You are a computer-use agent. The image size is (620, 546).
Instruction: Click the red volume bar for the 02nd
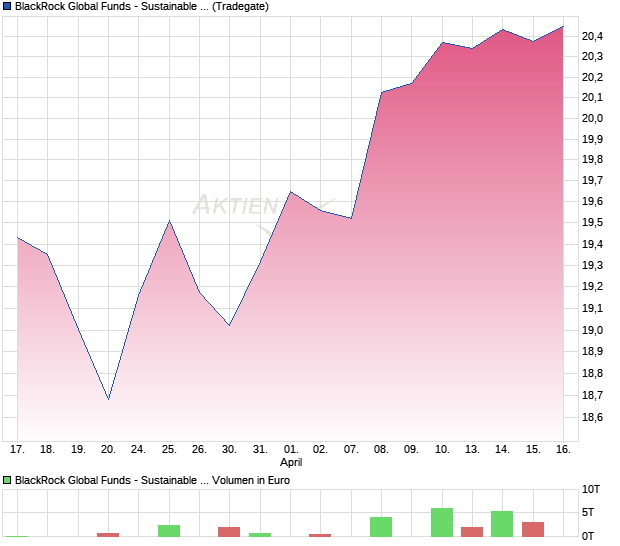[x=320, y=535]
